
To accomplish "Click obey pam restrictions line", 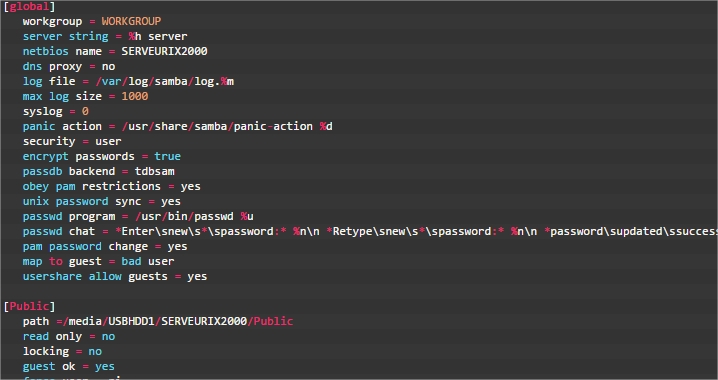I will [x=112, y=187].
